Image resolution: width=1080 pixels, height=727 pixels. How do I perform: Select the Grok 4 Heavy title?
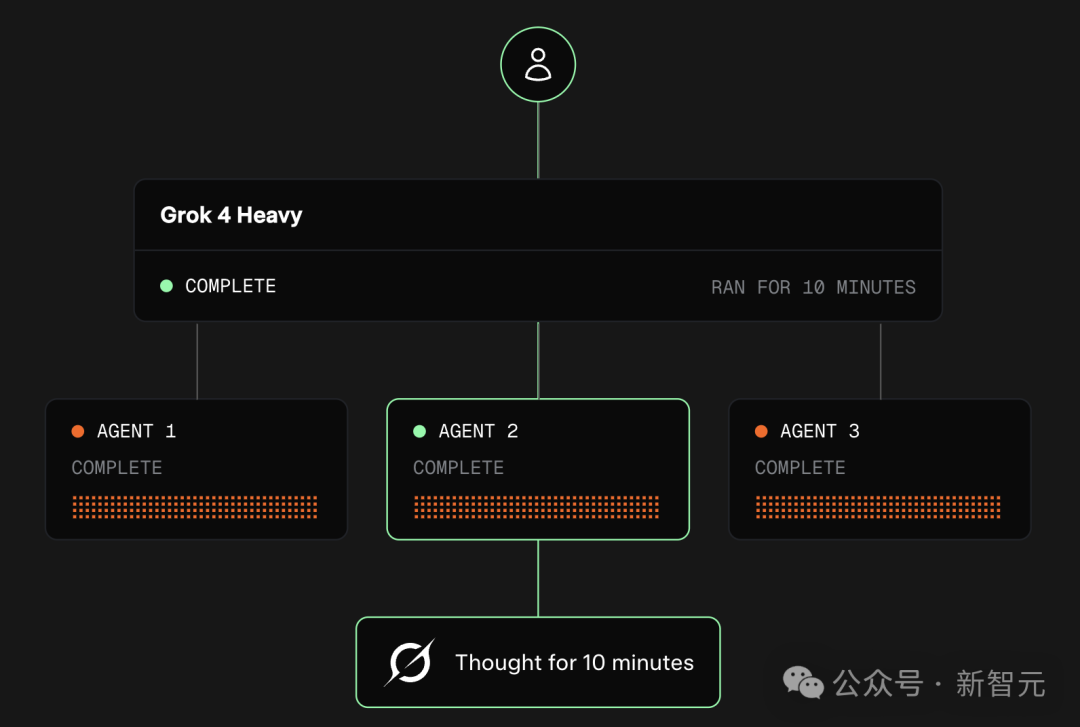click(231, 215)
